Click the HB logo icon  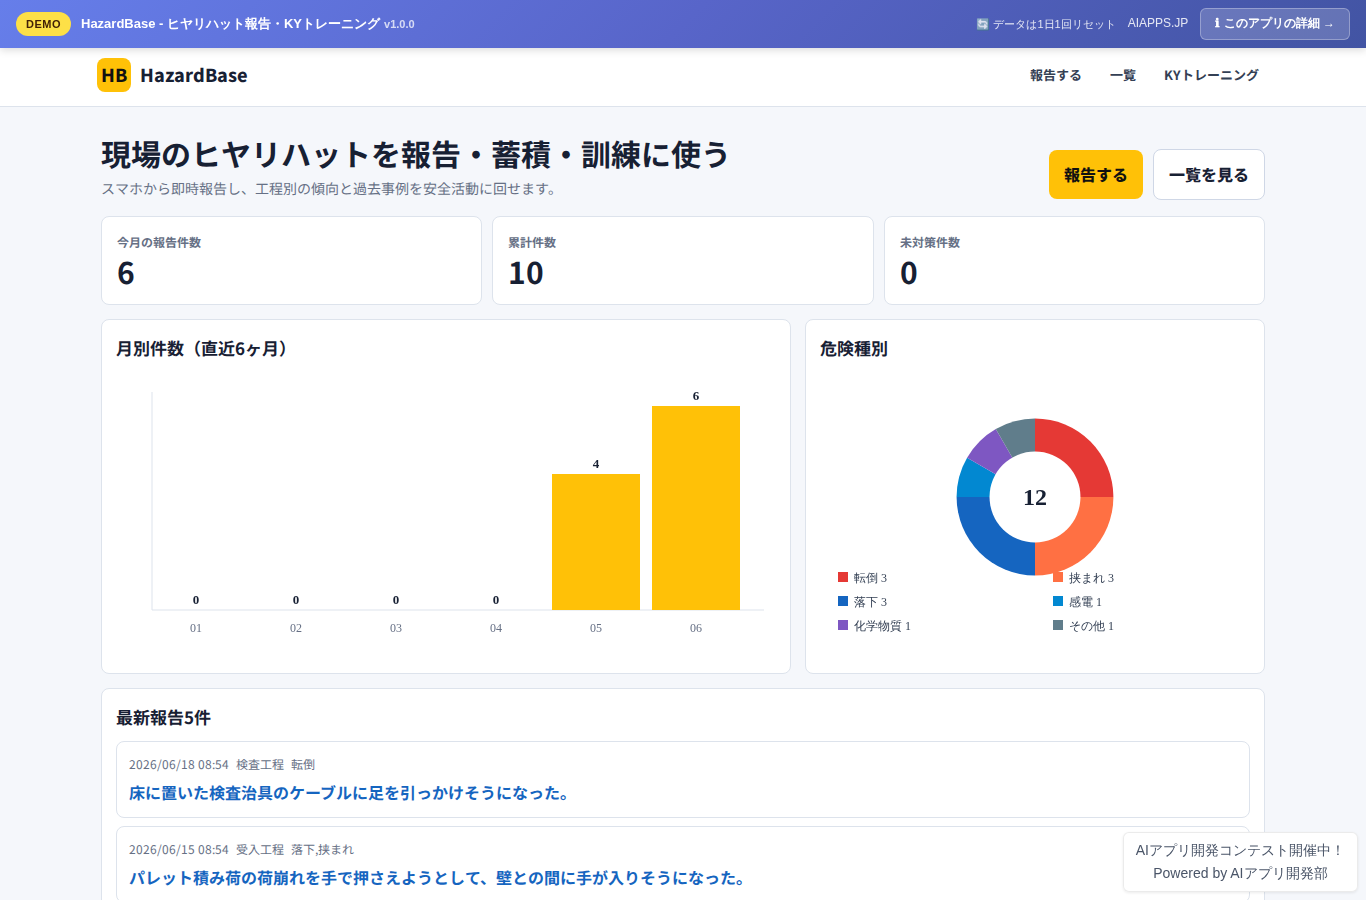(x=114, y=75)
